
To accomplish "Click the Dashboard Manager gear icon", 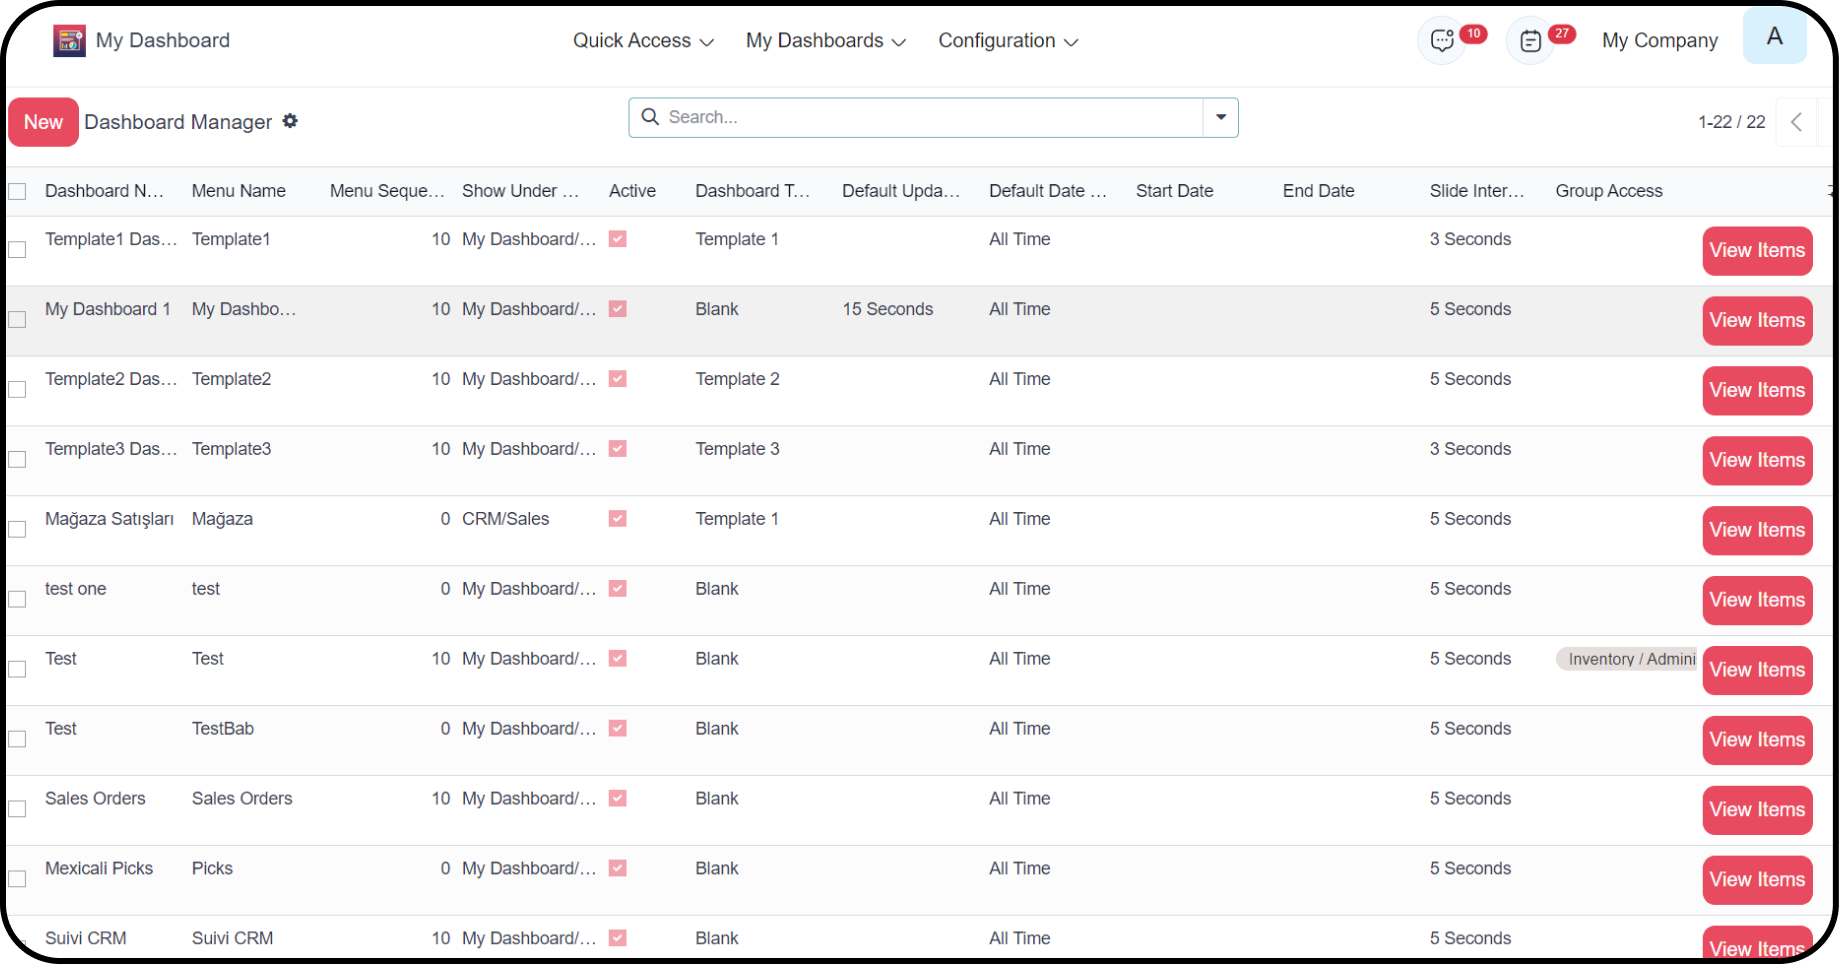I will pyautogui.click(x=290, y=121).
